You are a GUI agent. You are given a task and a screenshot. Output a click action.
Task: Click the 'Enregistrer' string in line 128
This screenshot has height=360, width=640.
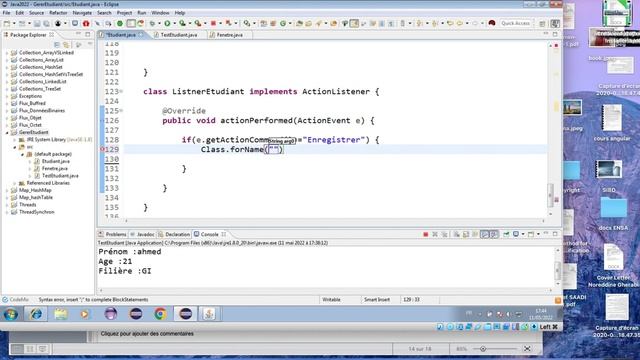pyautogui.click(x=333, y=140)
